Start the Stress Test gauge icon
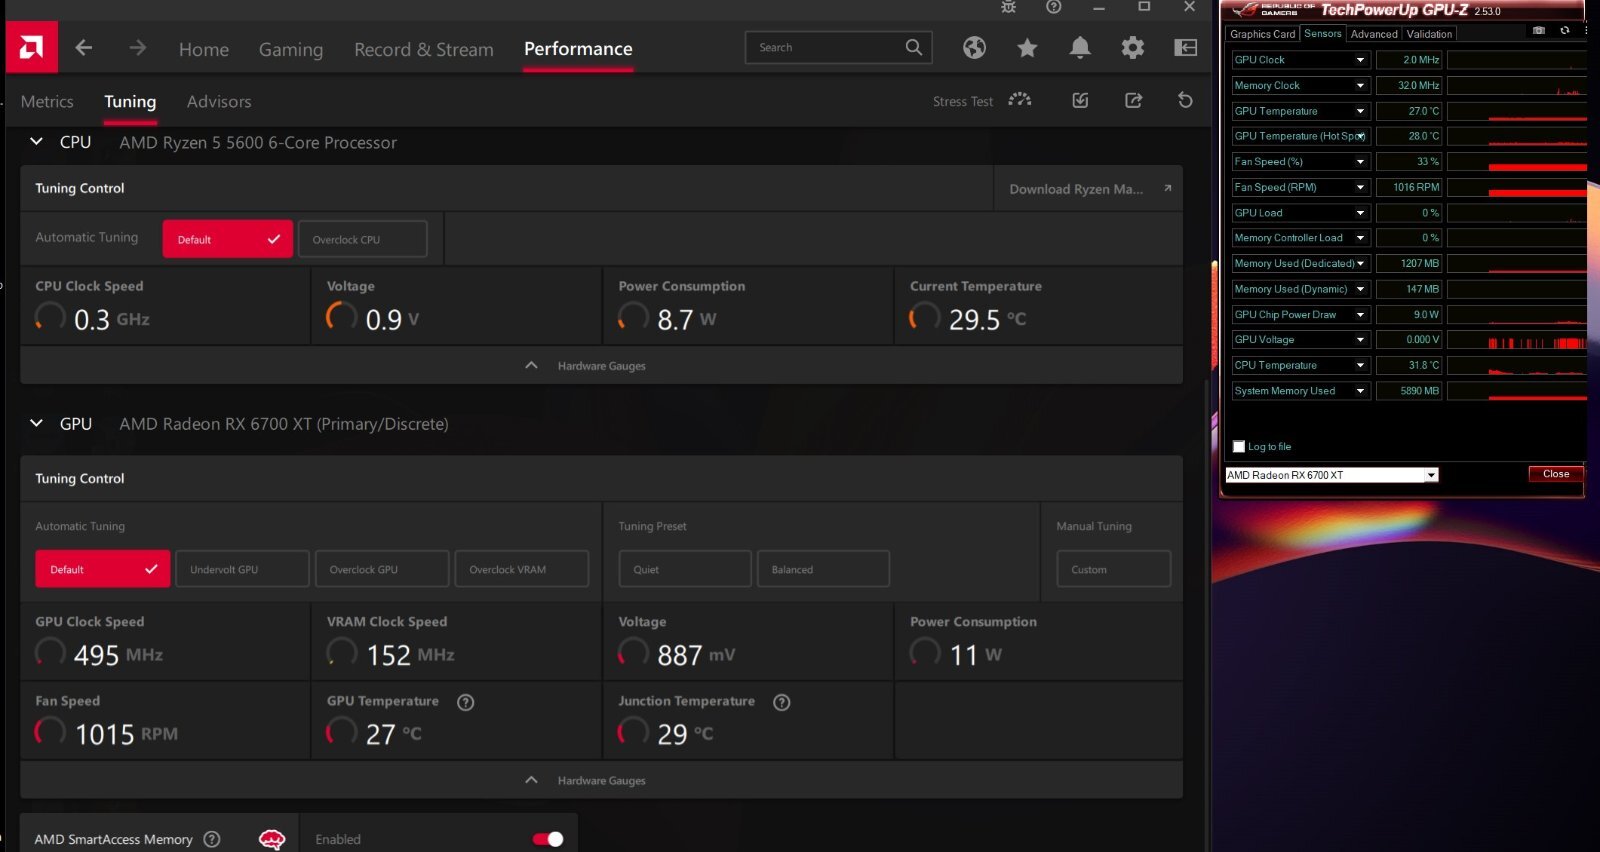Viewport: 1600px width, 852px height. pos(1019,100)
